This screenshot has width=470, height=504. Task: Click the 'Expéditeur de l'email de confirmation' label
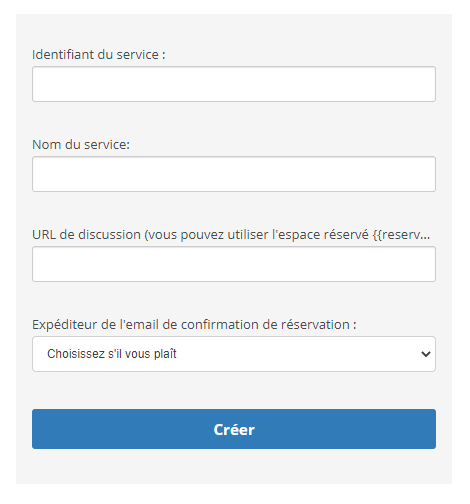click(194, 325)
